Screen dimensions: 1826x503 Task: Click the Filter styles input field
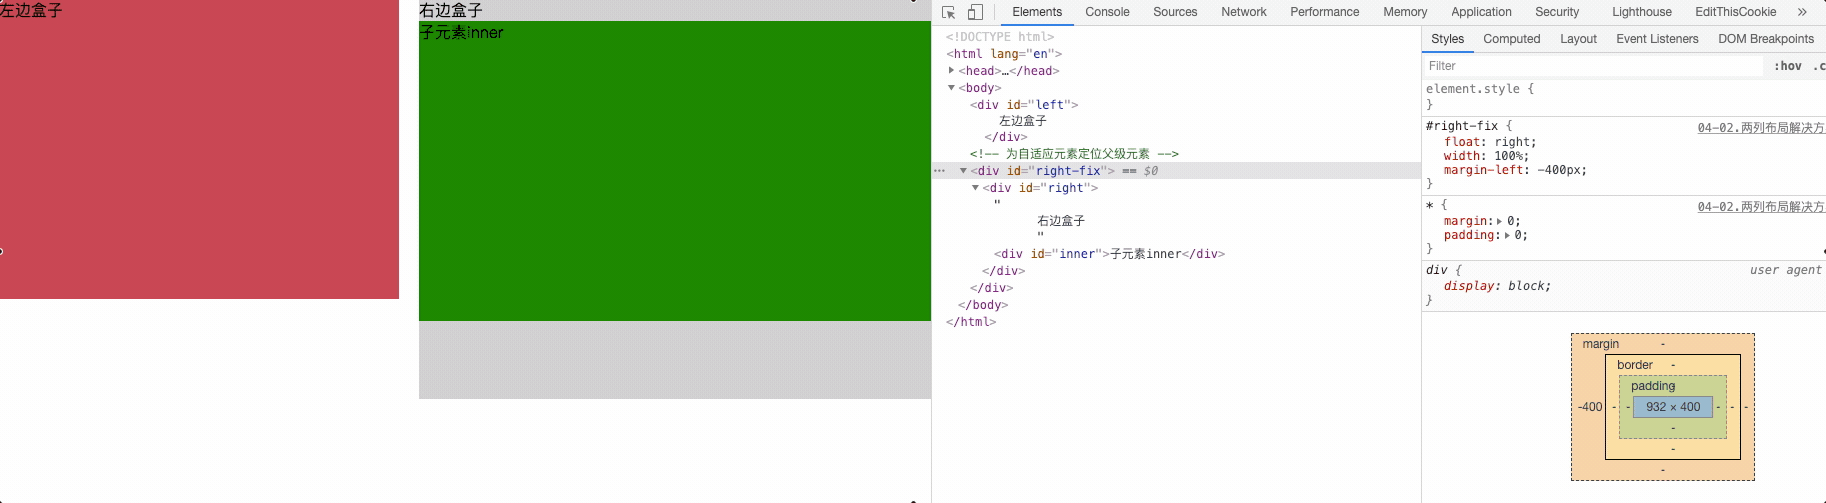click(1590, 66)
